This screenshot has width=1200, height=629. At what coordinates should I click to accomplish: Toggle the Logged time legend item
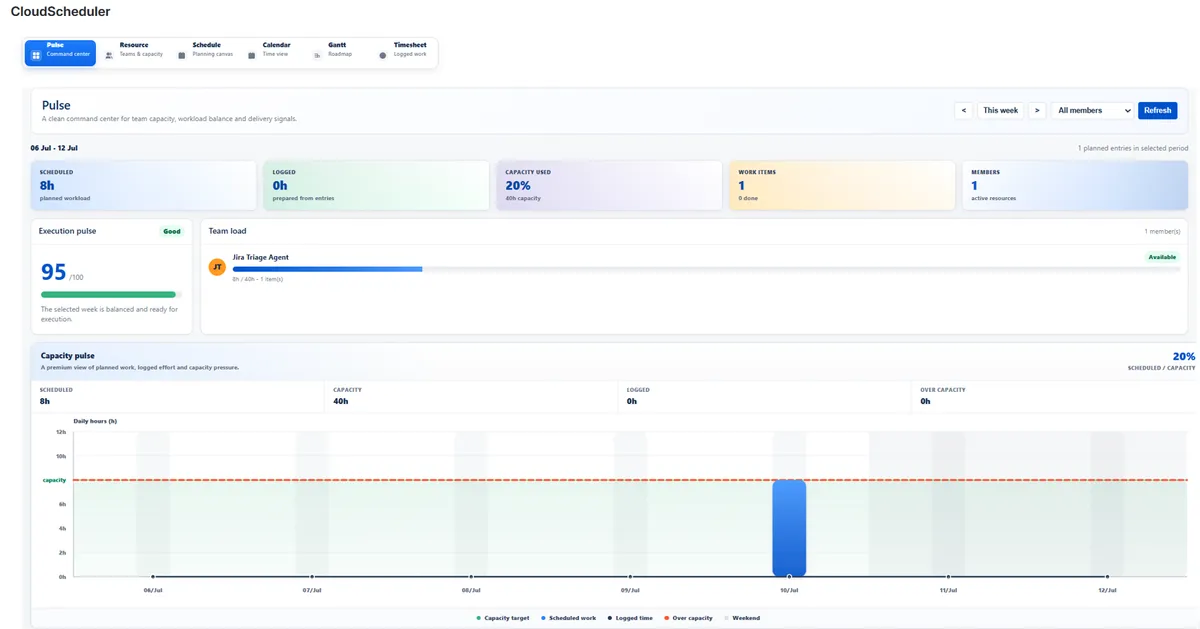[629, 618]
